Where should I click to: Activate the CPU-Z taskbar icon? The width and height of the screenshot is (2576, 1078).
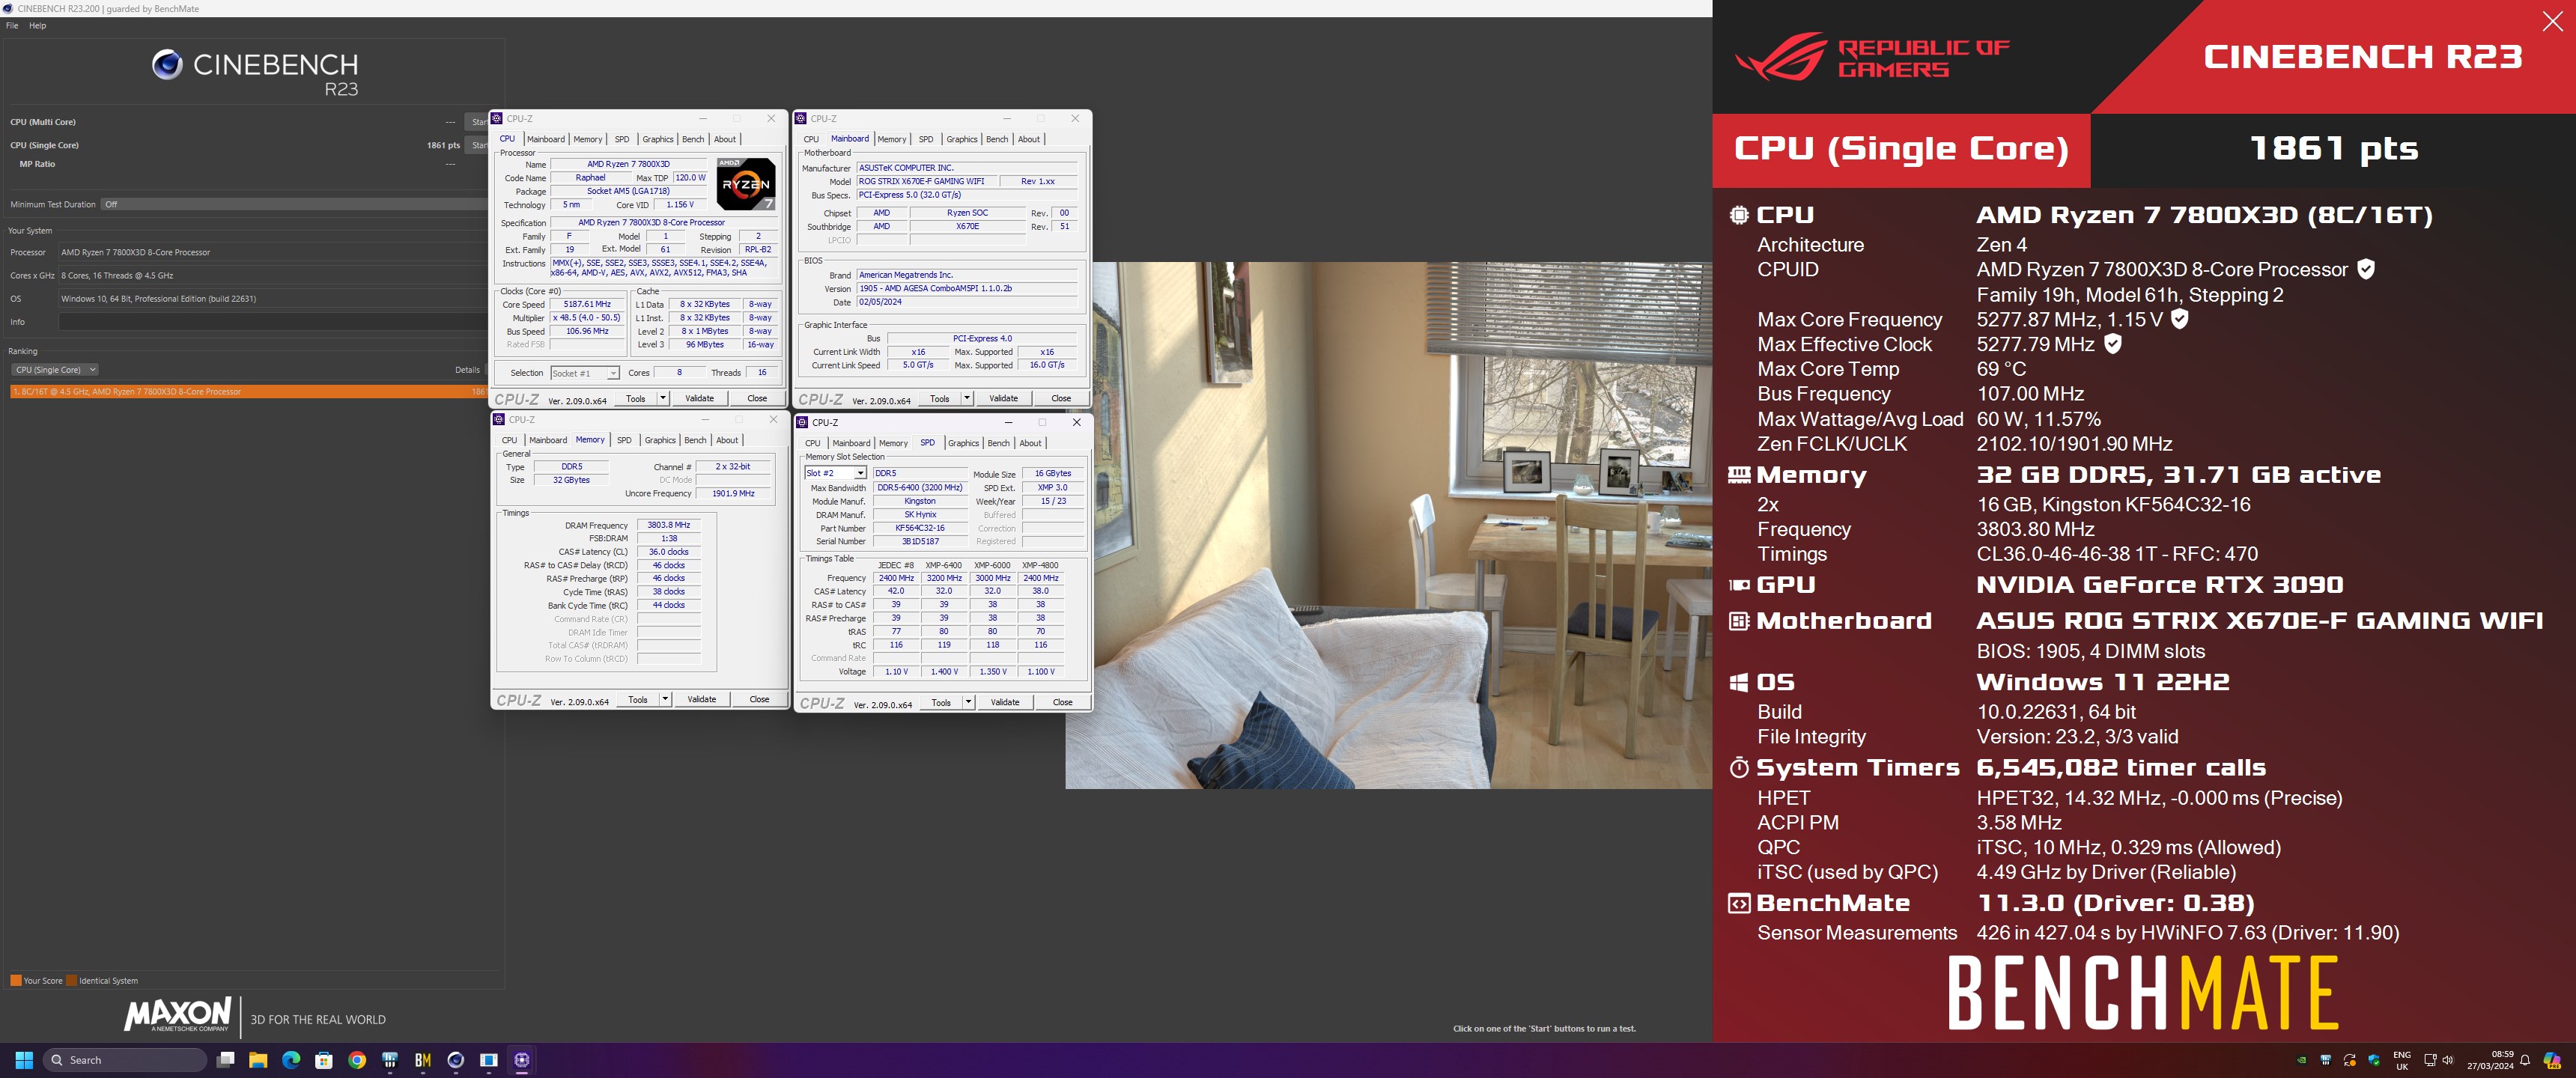pyautogui.click(x=522, y=1060)
